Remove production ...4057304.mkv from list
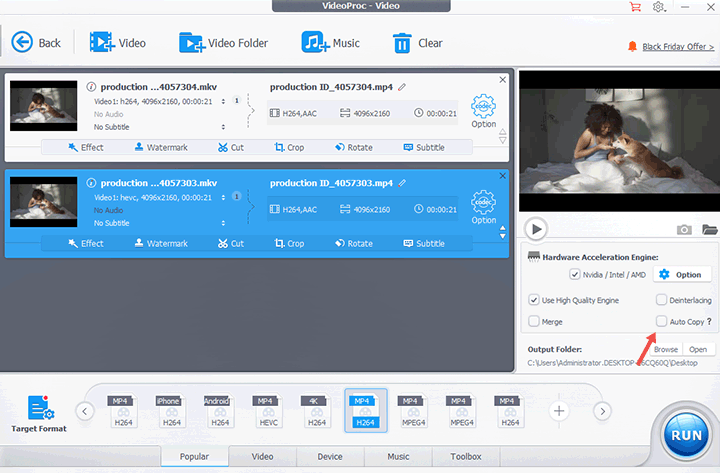This screenshot has width=720, height=473. click(503, 79)
